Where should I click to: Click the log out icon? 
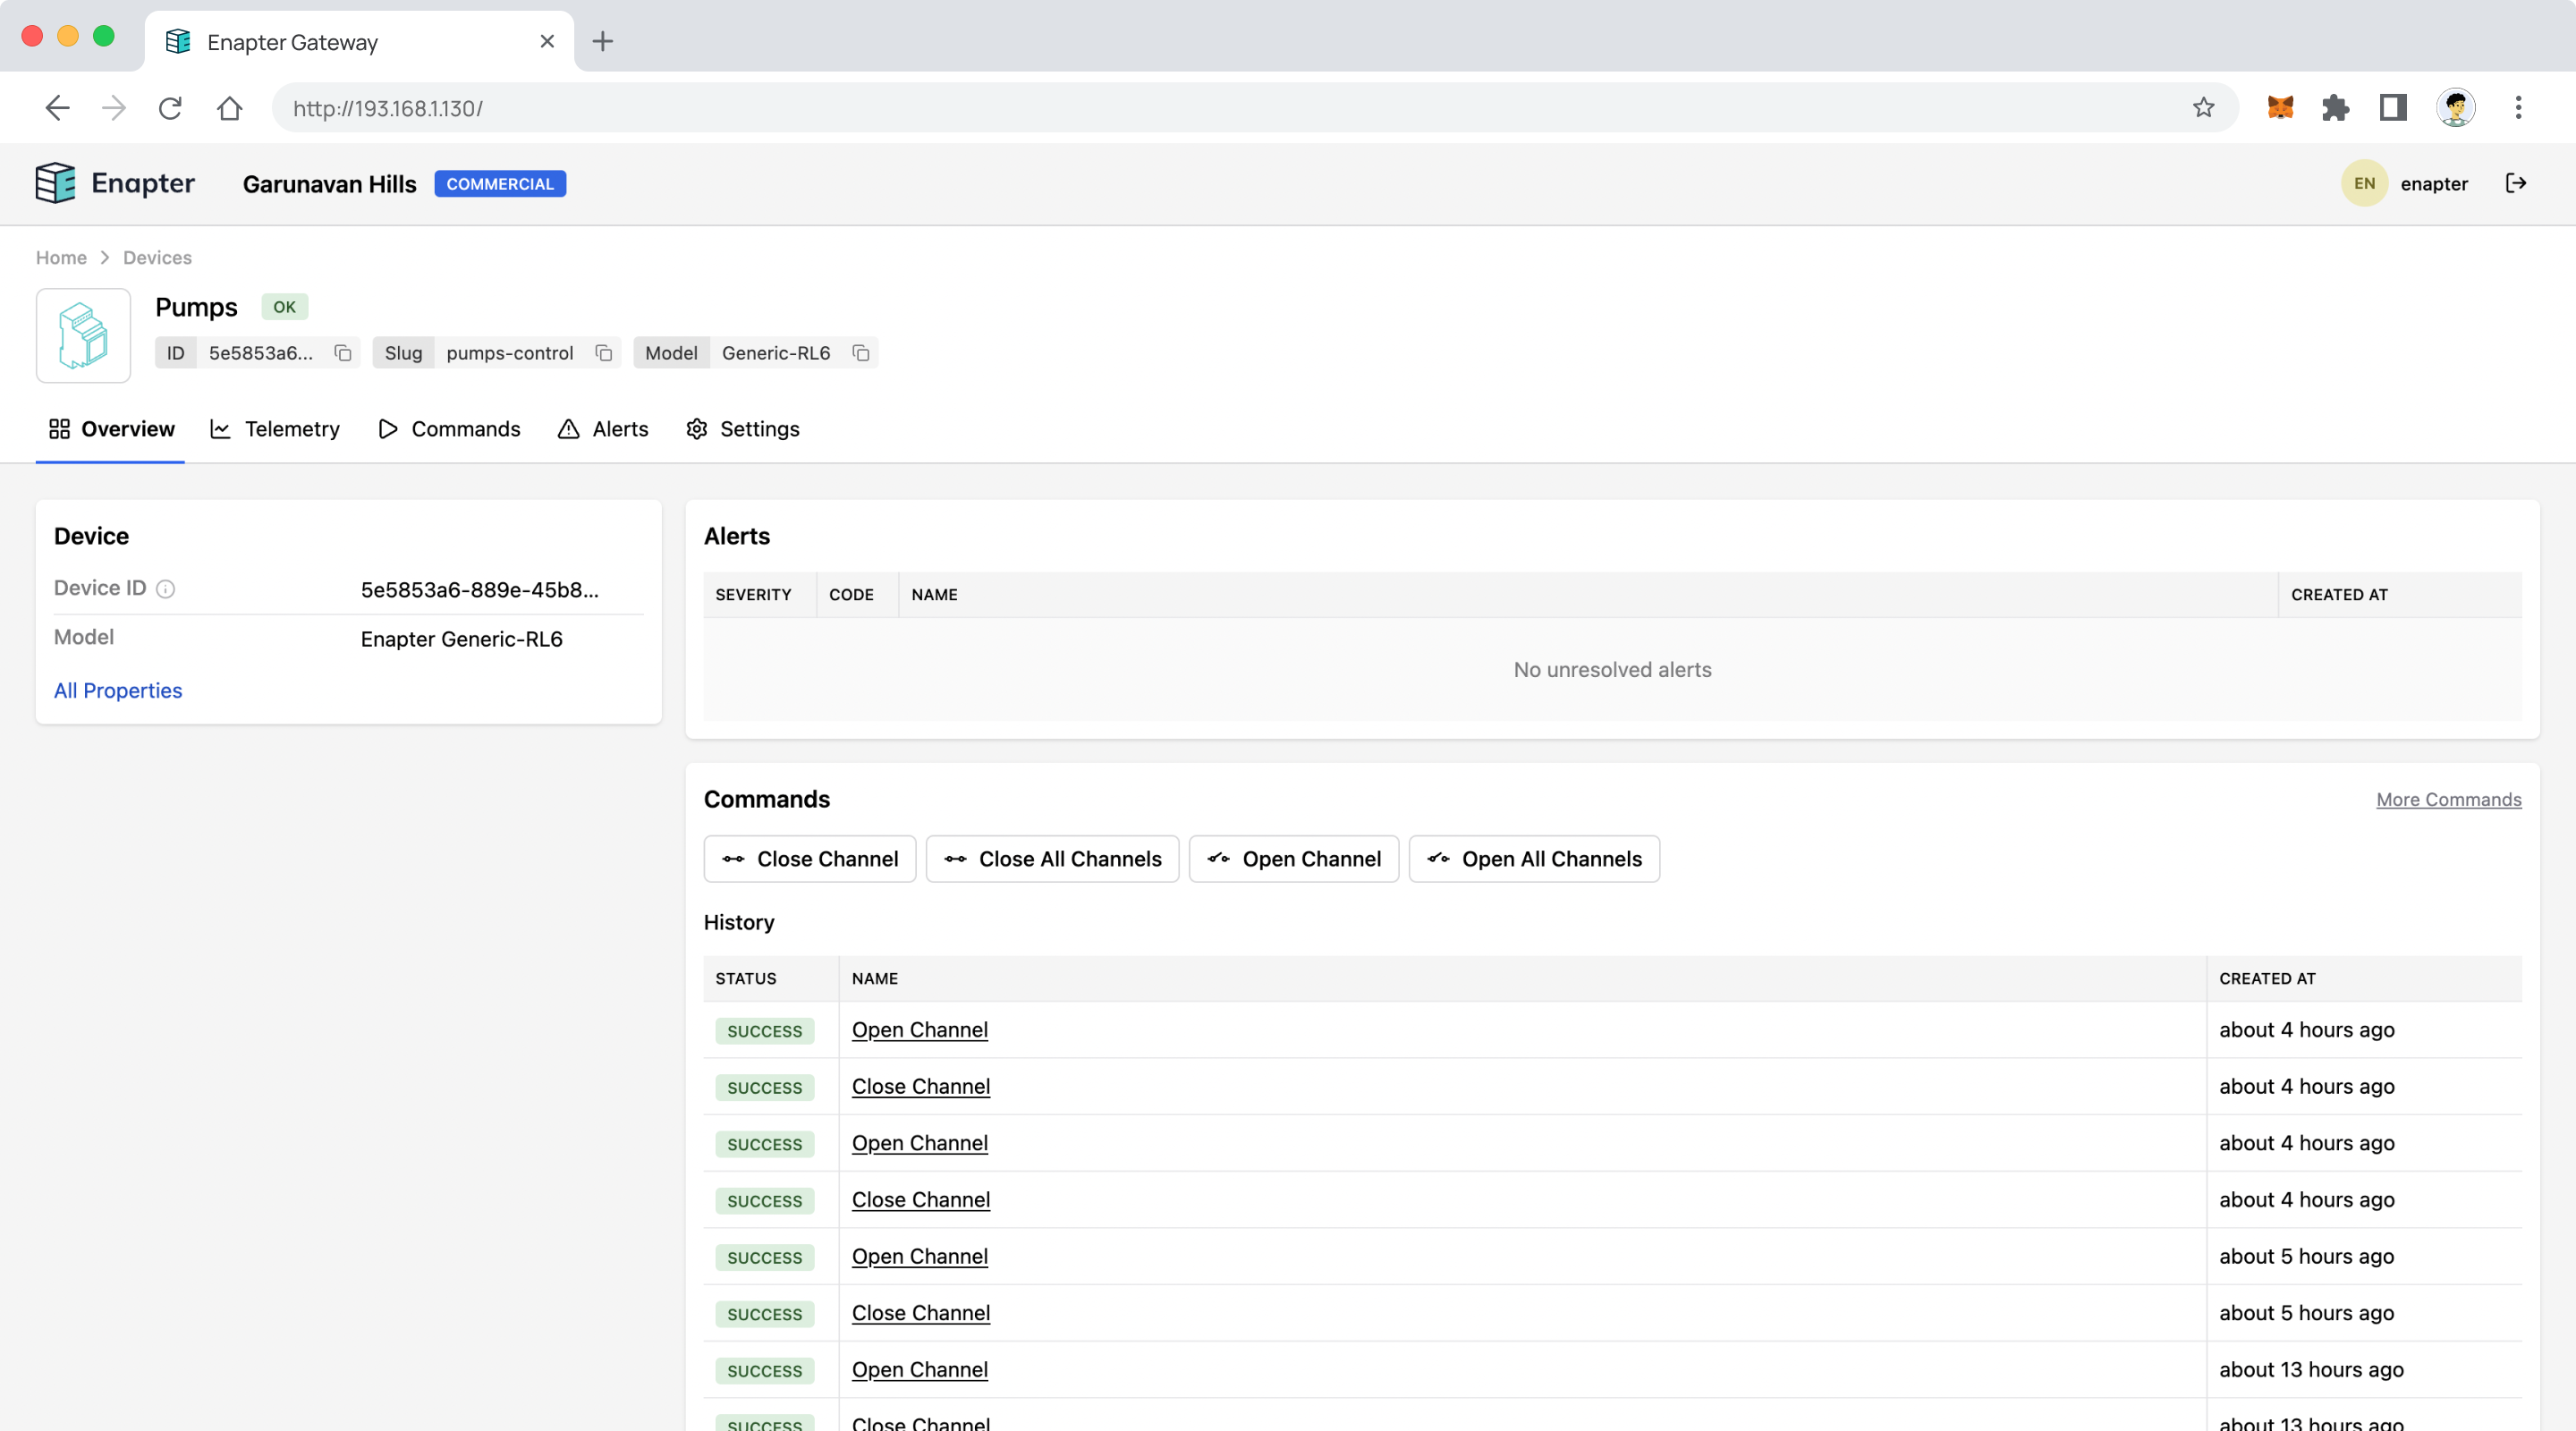(2516, 183)
